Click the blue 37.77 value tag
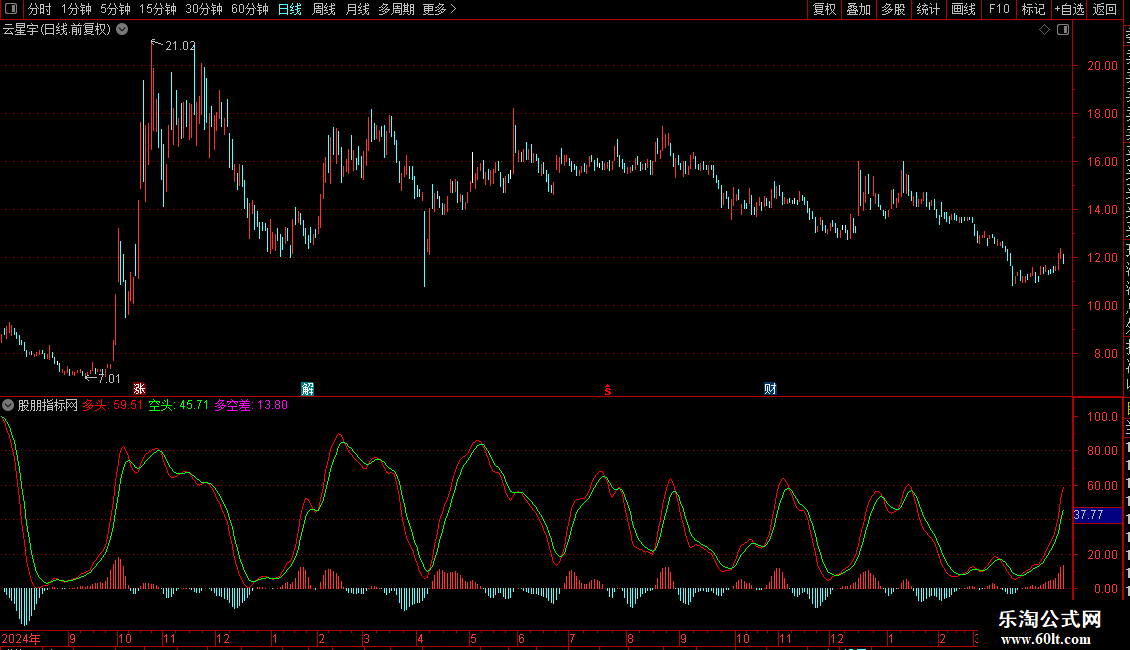The image size is (1130, 650). coord(1098,515)
